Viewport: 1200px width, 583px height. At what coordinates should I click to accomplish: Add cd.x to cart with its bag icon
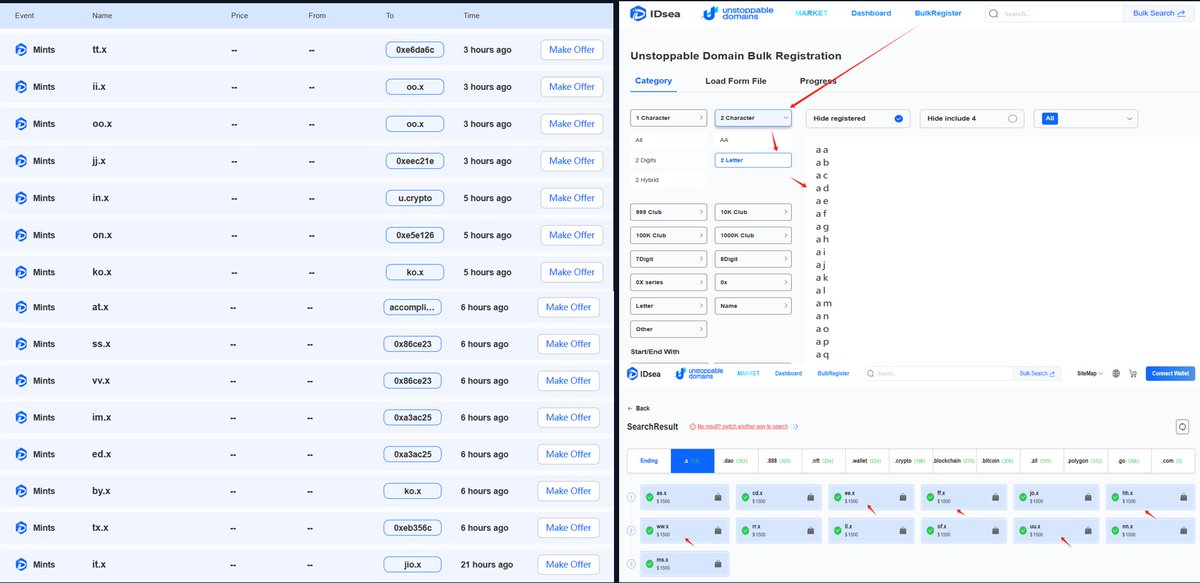tap(811, 497)
